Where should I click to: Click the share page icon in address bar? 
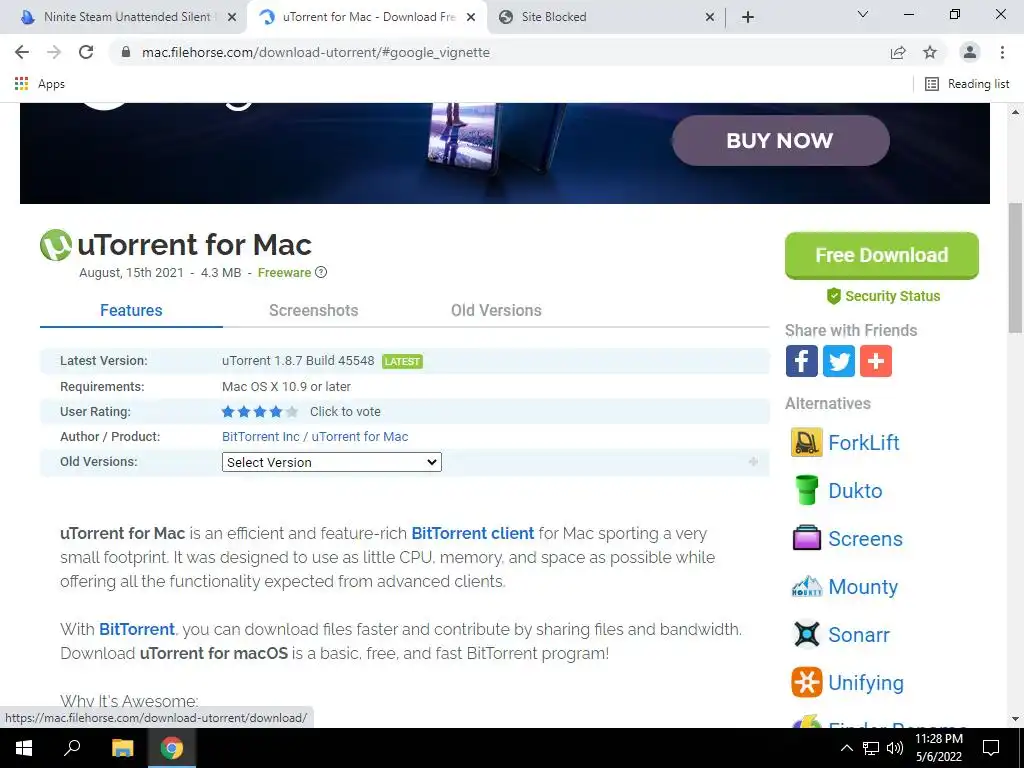point(898,52)
